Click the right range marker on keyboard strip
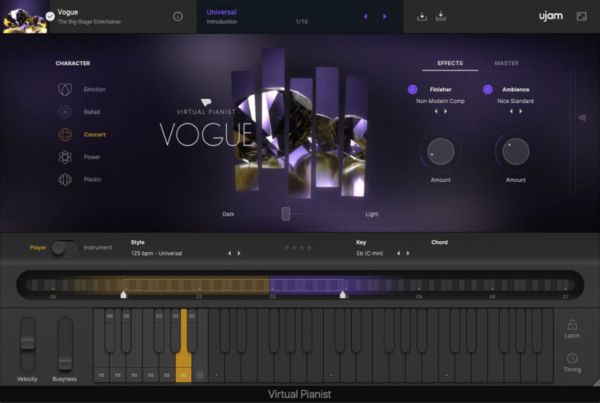This screenshot has width=600, height=403. pos(343,294)
